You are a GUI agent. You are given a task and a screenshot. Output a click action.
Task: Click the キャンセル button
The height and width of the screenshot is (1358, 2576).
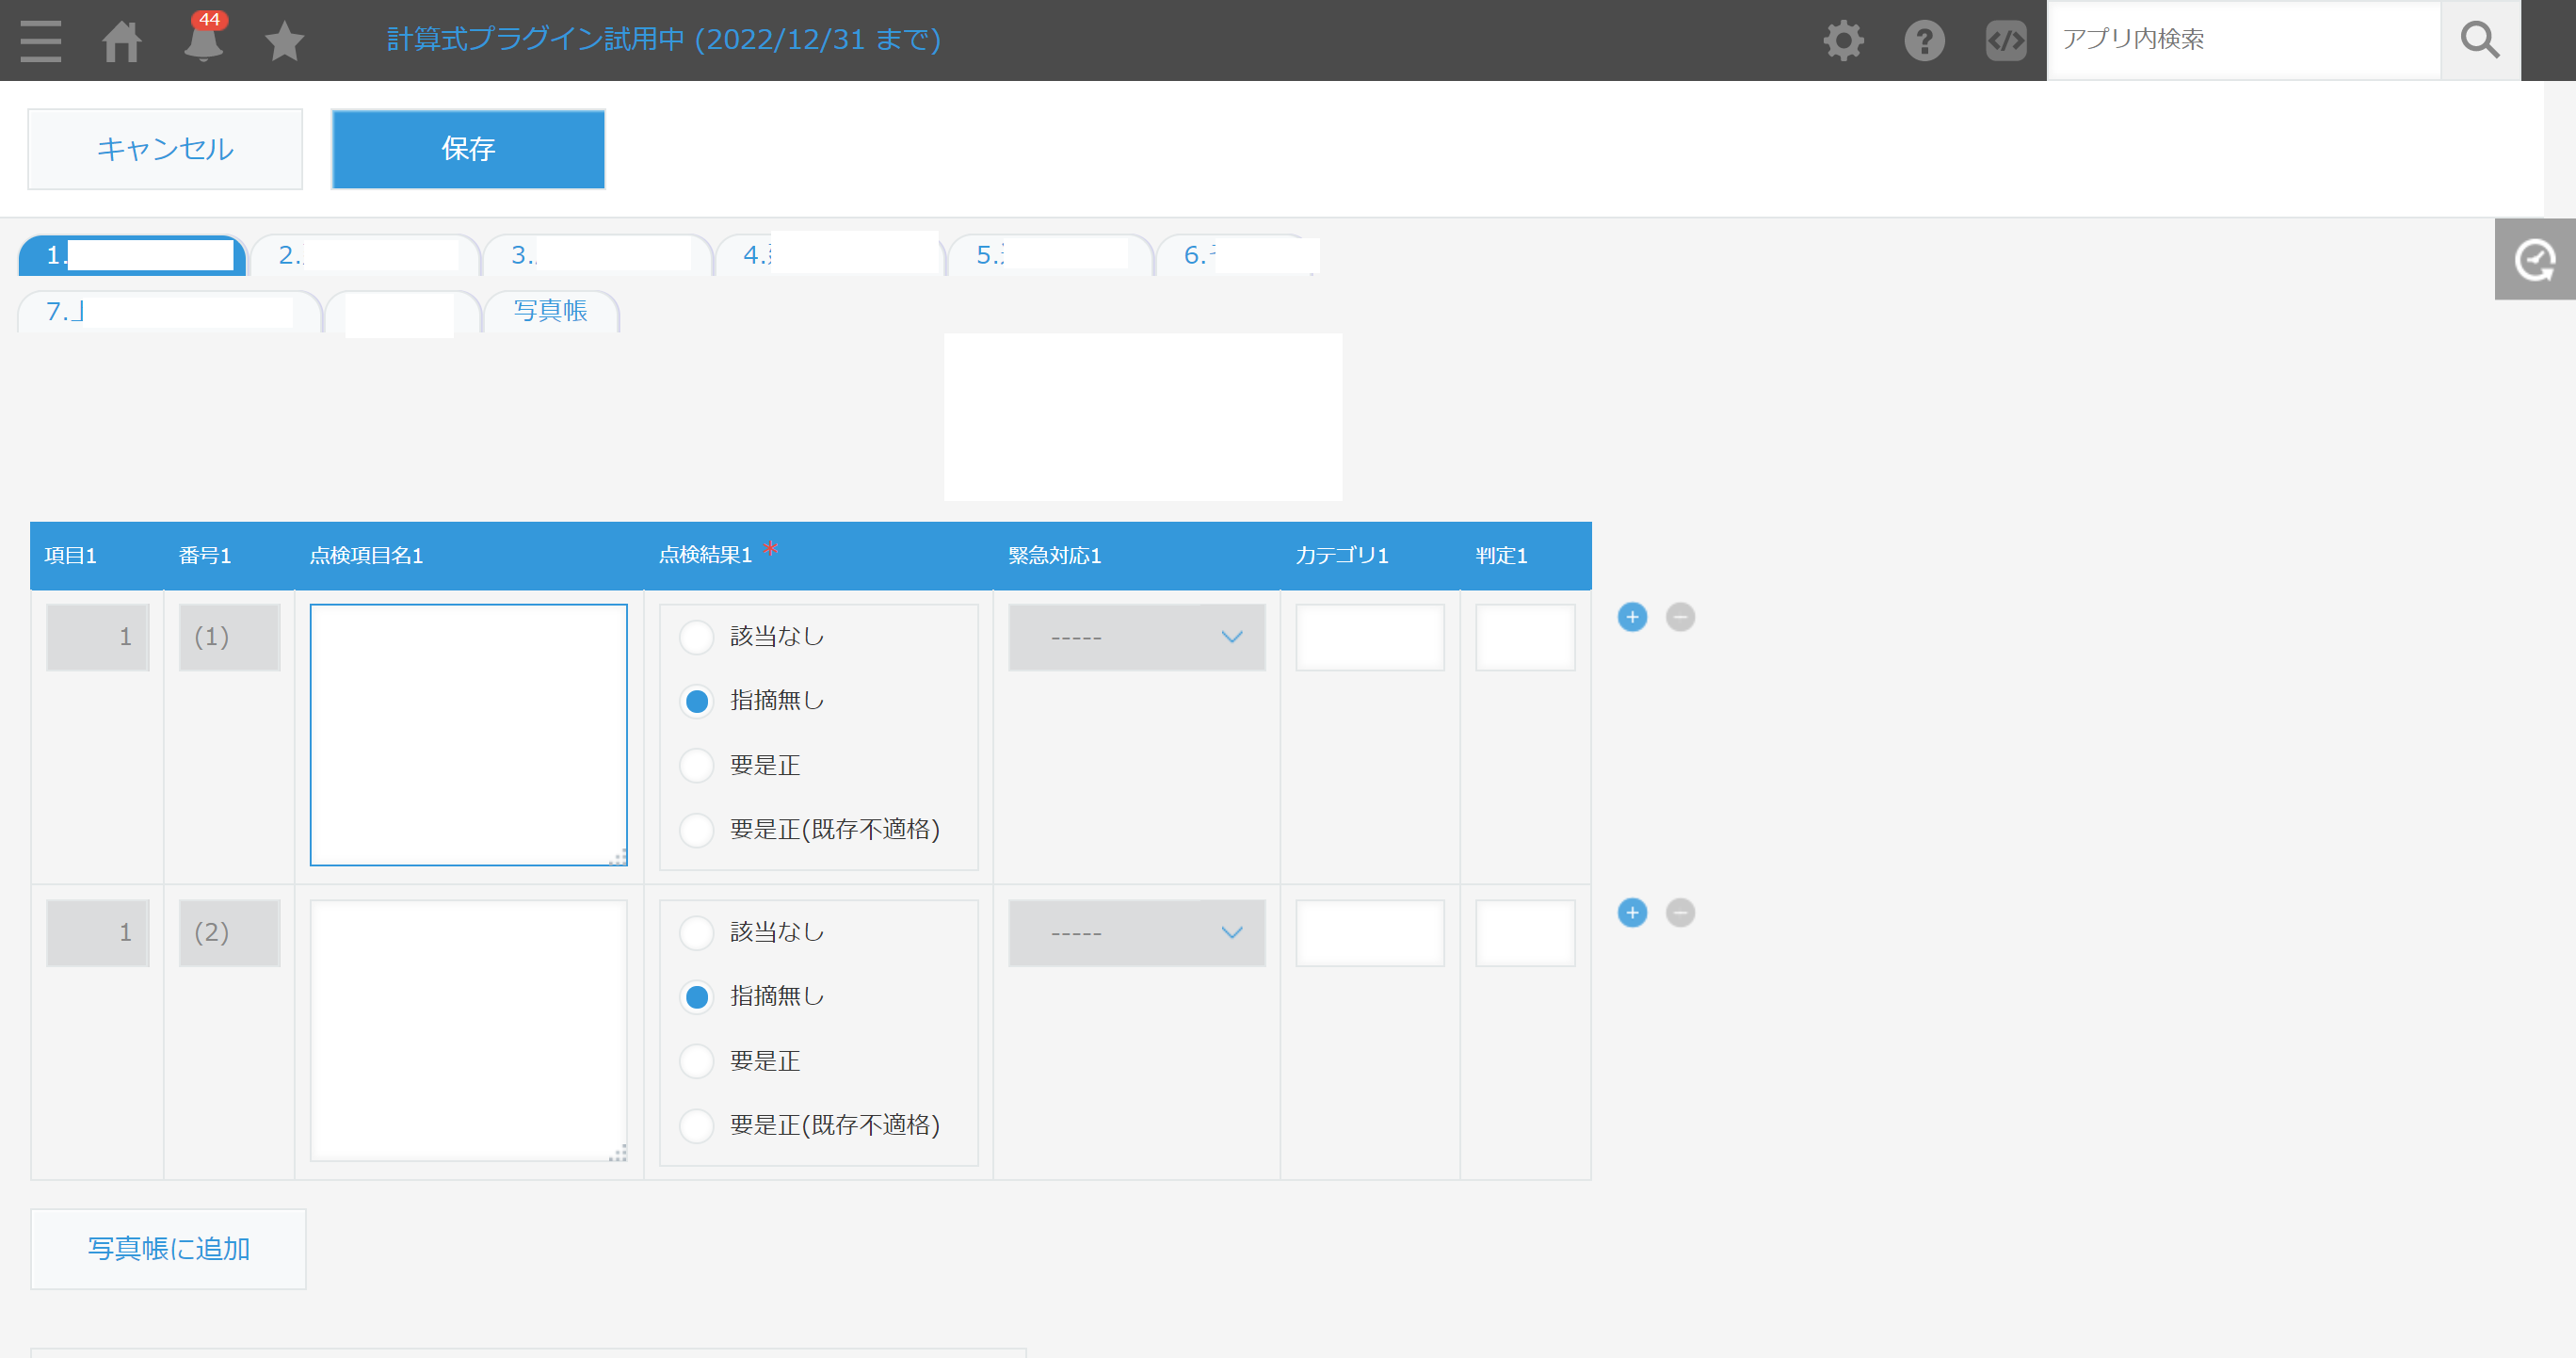pyautogui.click(x=165, y=149)
